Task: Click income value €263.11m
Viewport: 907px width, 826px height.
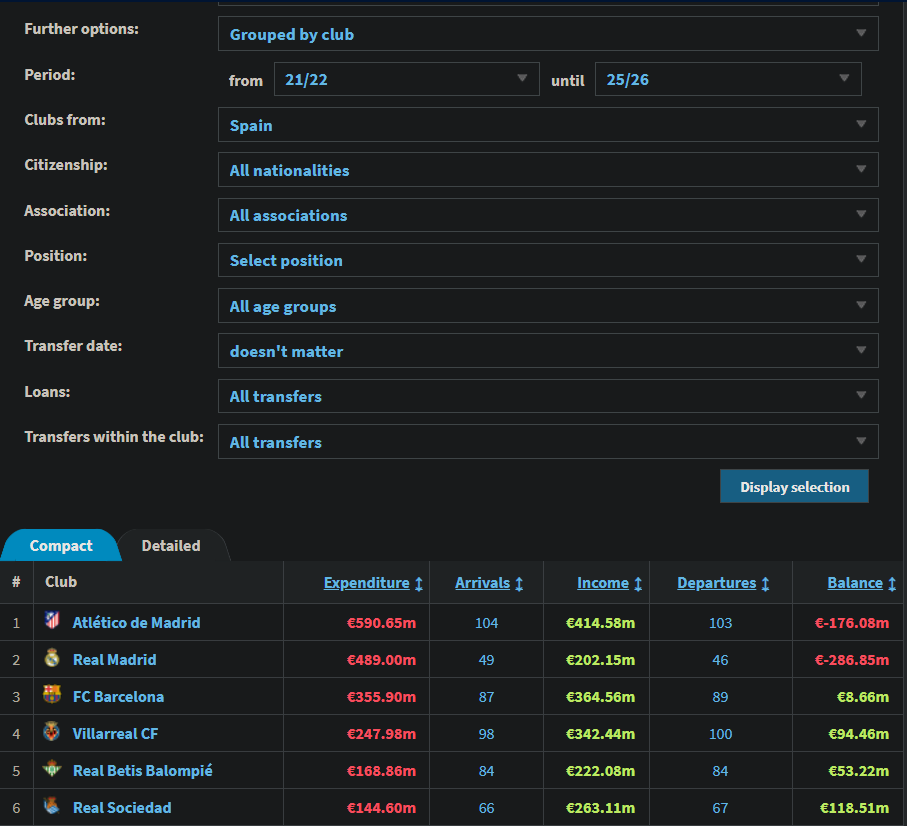Action: [x=600, y=808]
